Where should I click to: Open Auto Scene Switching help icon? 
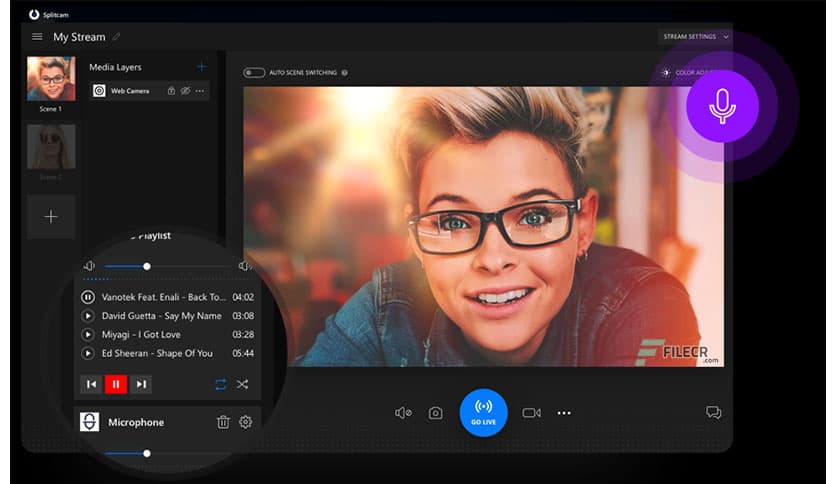tap(344, 72)
